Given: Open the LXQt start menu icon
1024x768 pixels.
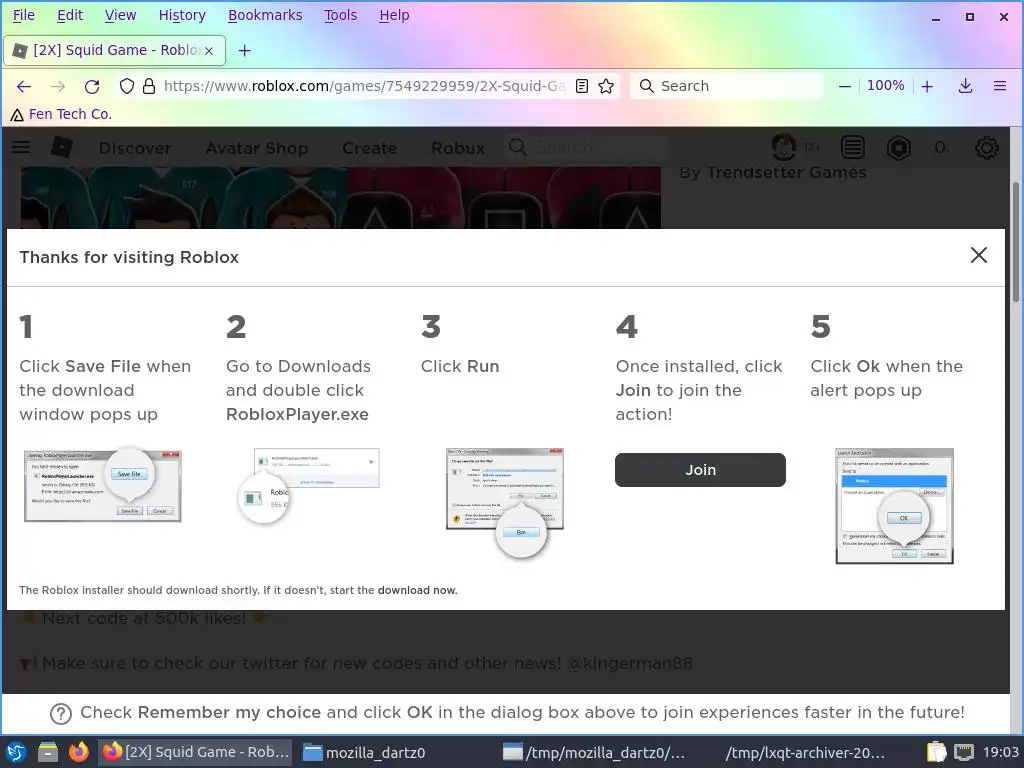Looking at the screenshot, I should 16,752.
